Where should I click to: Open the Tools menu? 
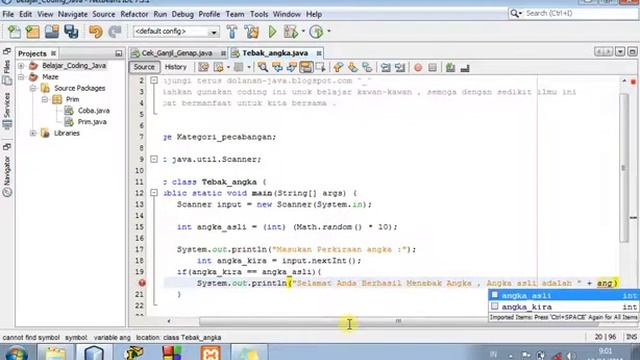point(259,14)
